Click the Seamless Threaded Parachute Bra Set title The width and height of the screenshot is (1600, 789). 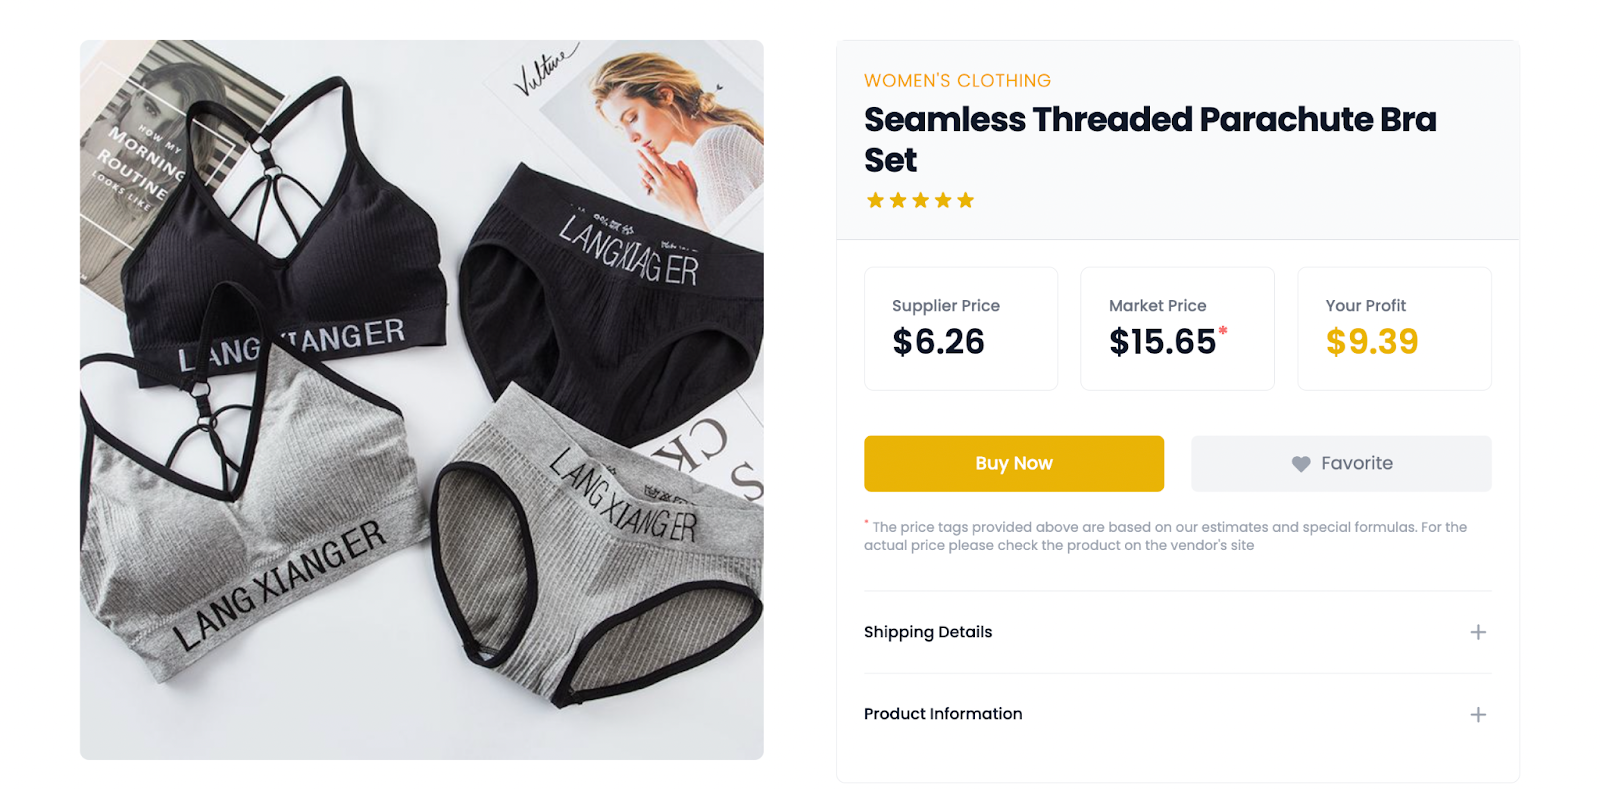pyautogui.click(x=1150, y=139)
